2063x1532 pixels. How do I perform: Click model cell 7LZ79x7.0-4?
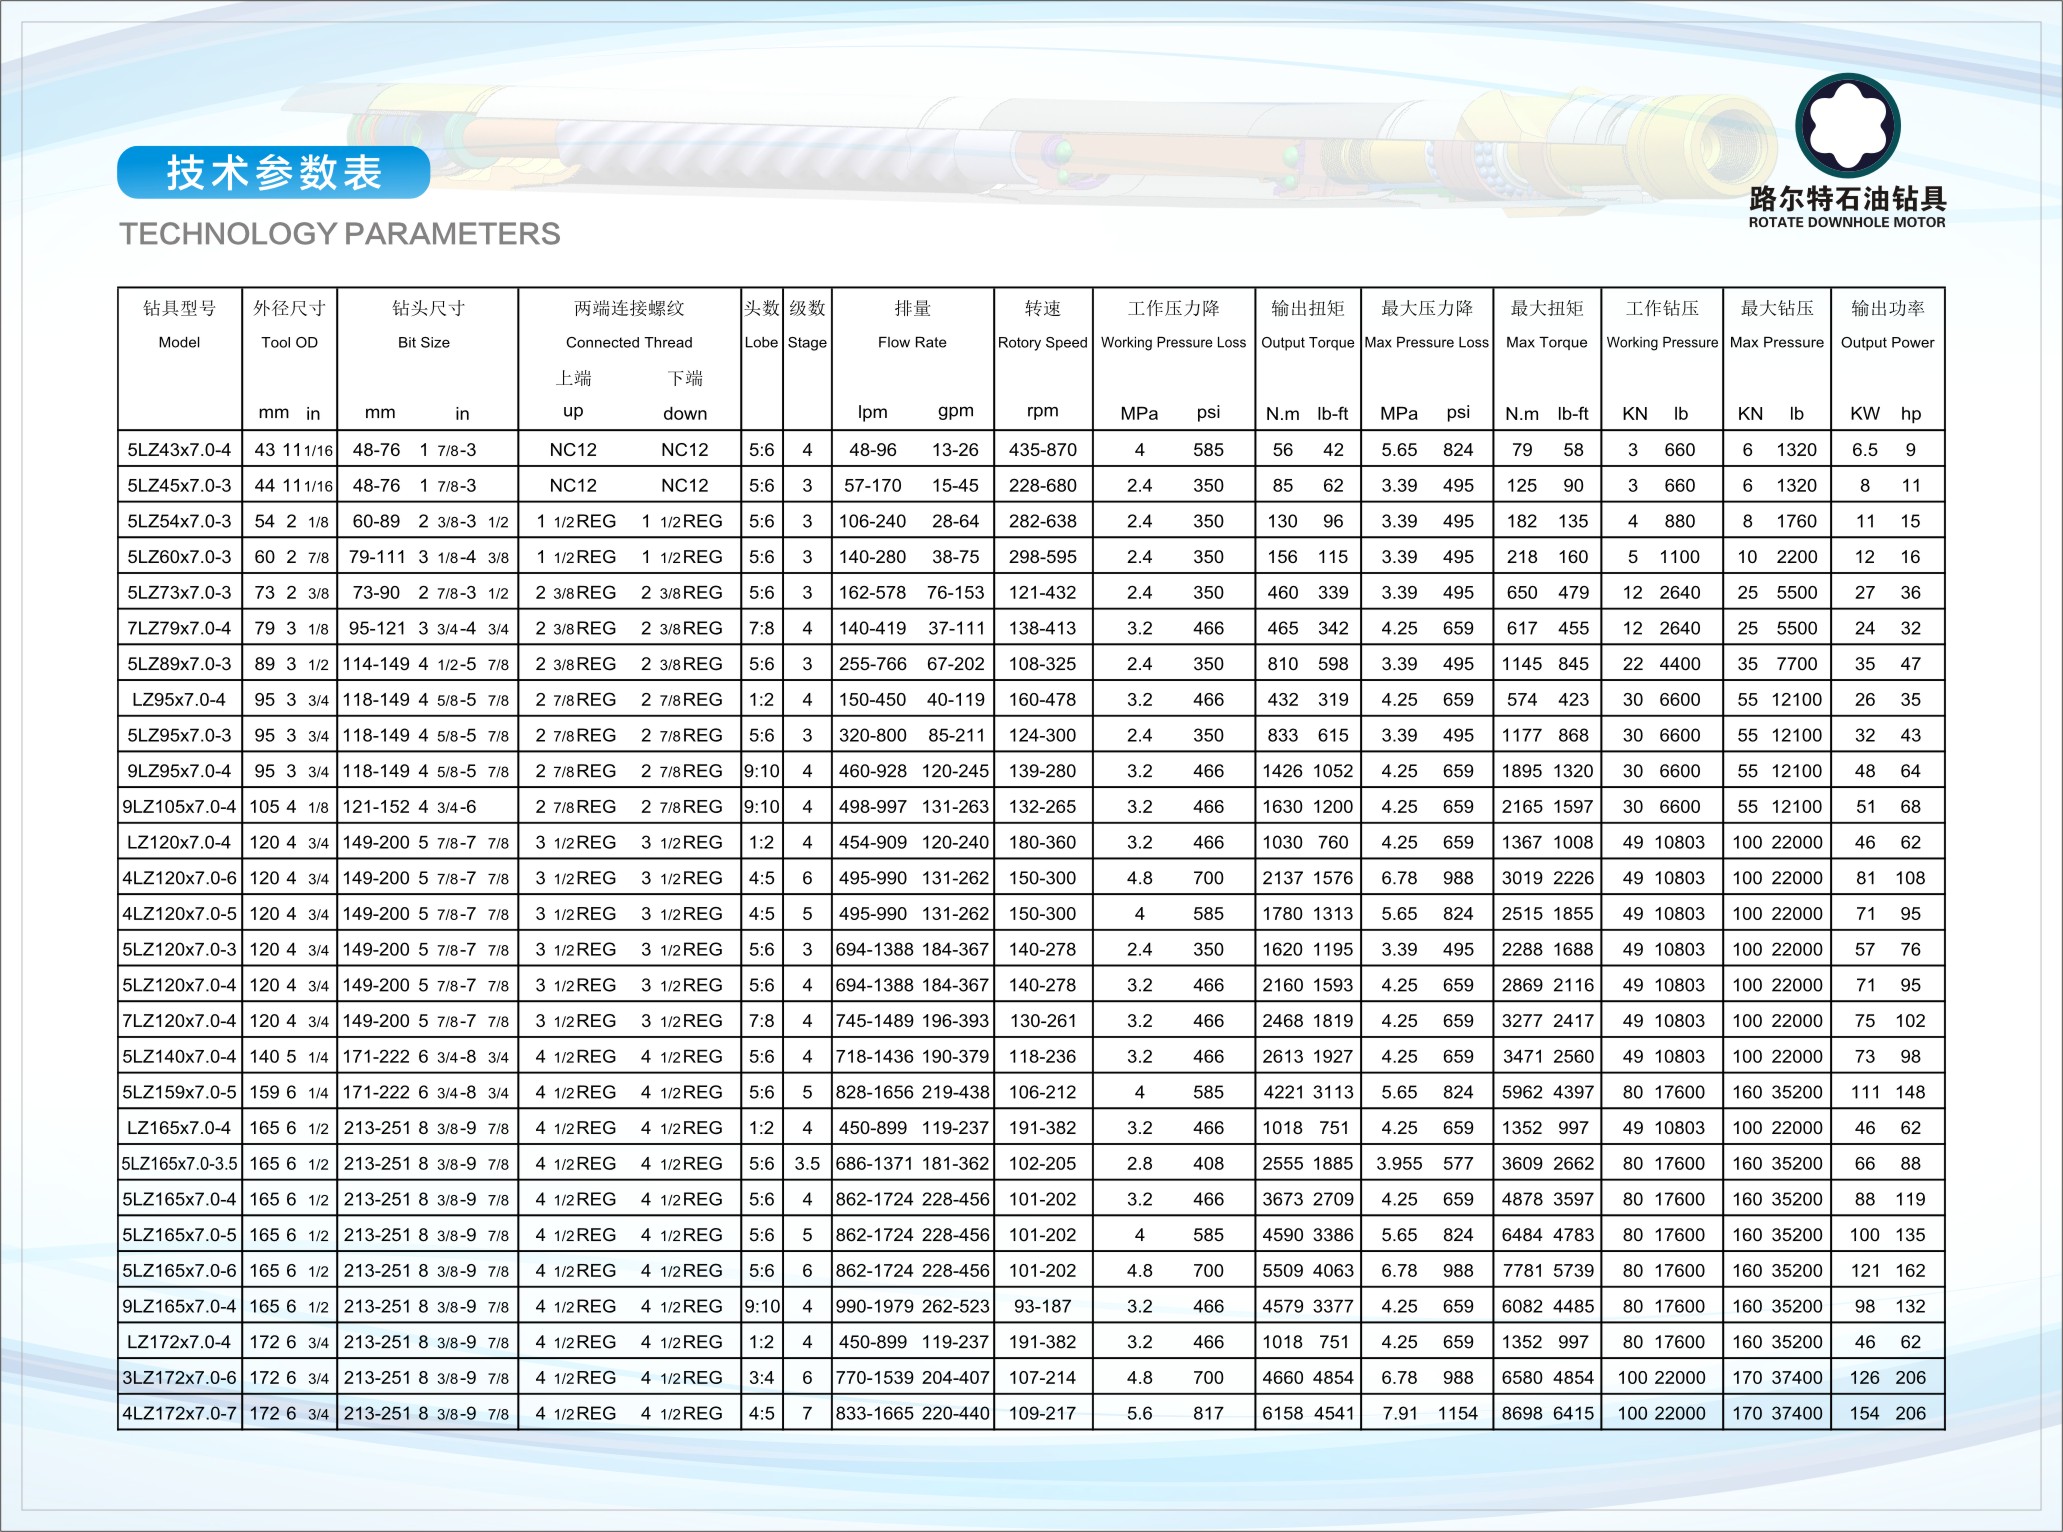(x=180, y=628)
